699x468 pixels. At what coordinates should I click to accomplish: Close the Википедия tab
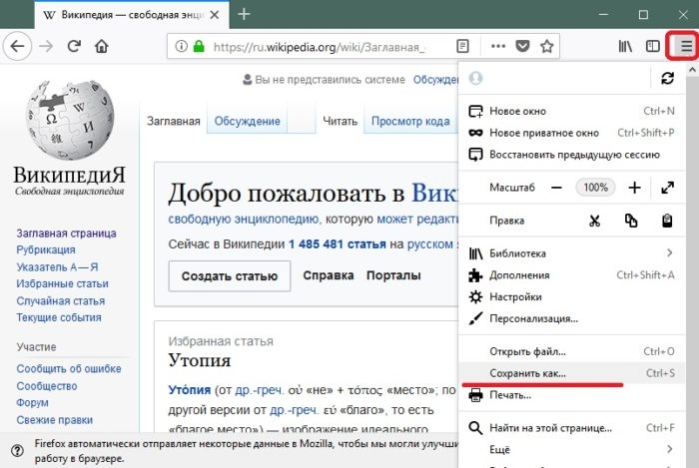coord(214,15)
